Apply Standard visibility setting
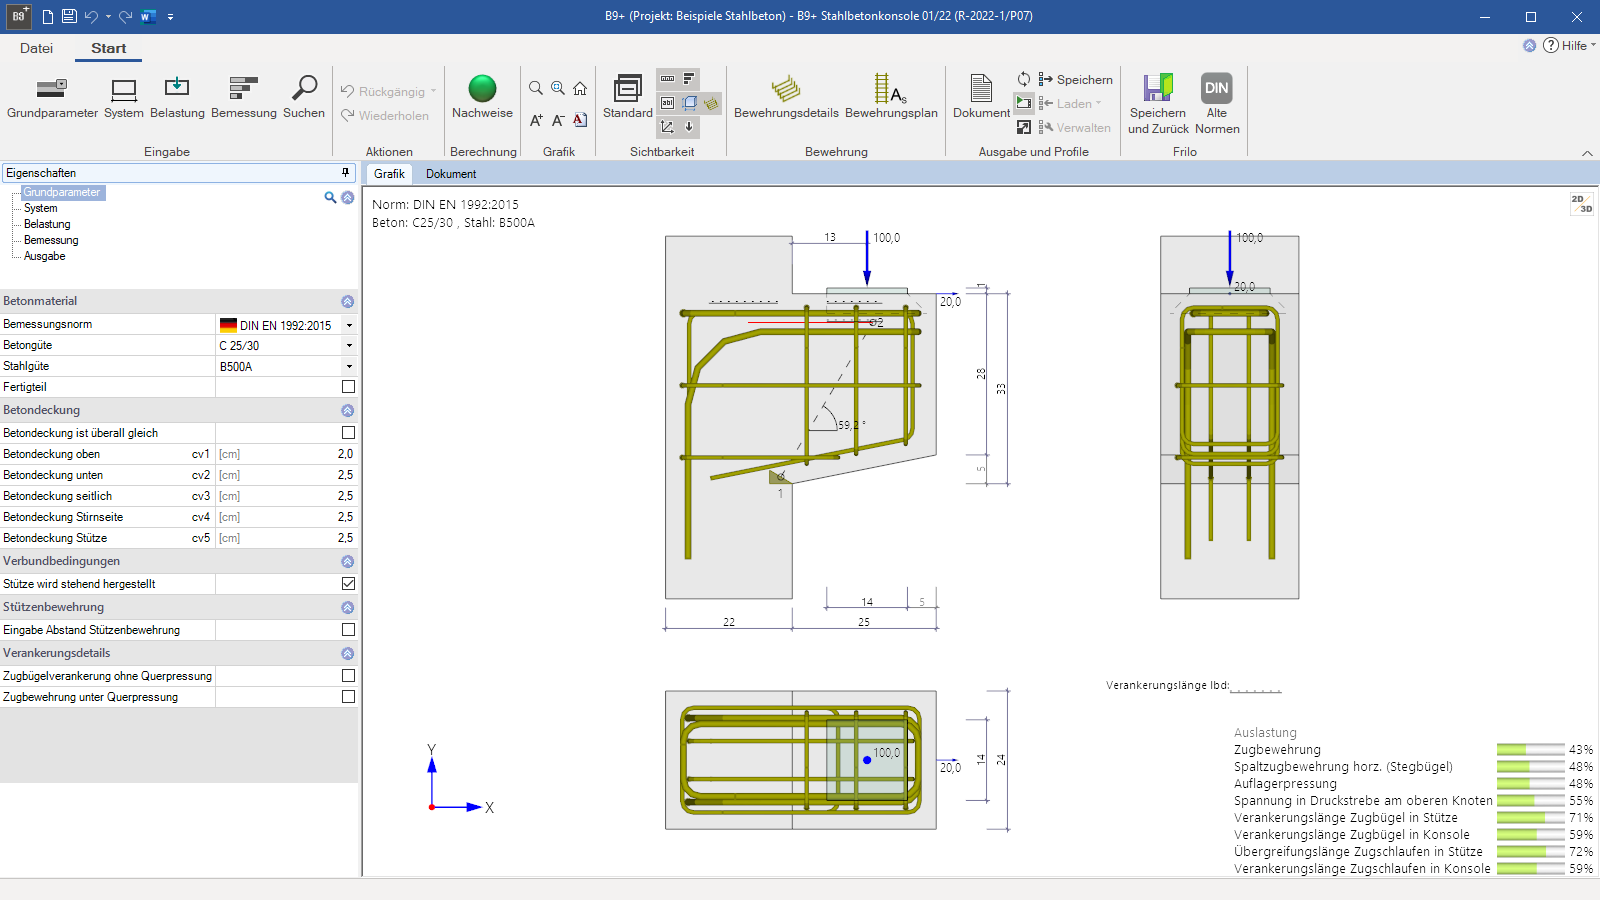The height and width of the screenshot is (900, 1600). point(628,98)
